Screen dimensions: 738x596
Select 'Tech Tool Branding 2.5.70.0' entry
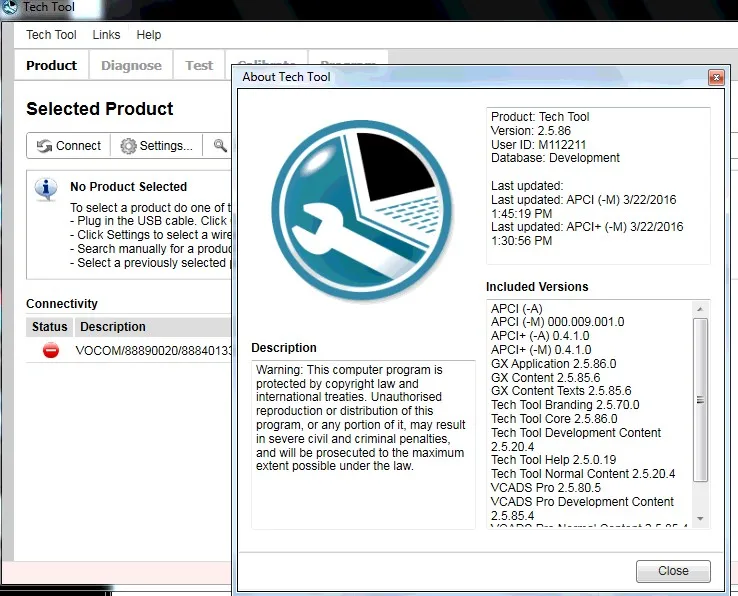[x=565, y=405]
